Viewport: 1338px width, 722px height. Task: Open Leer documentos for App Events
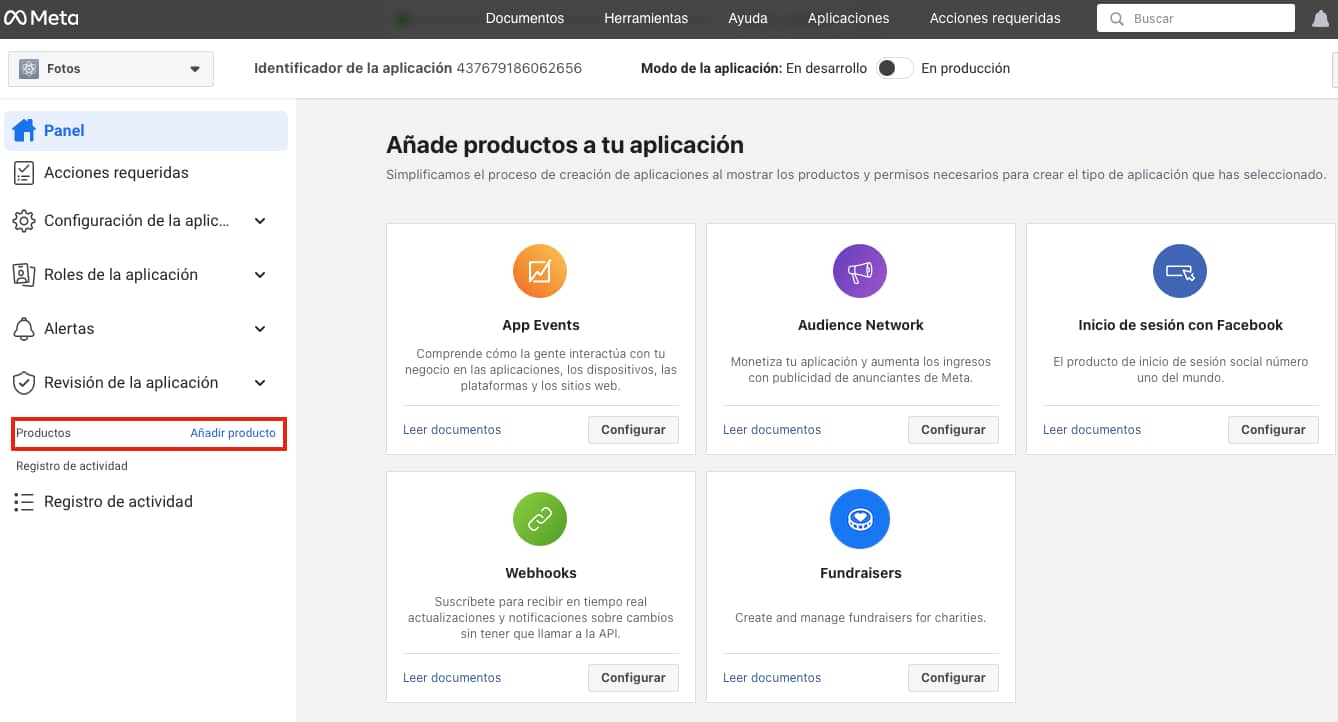(x=452, y=430)
